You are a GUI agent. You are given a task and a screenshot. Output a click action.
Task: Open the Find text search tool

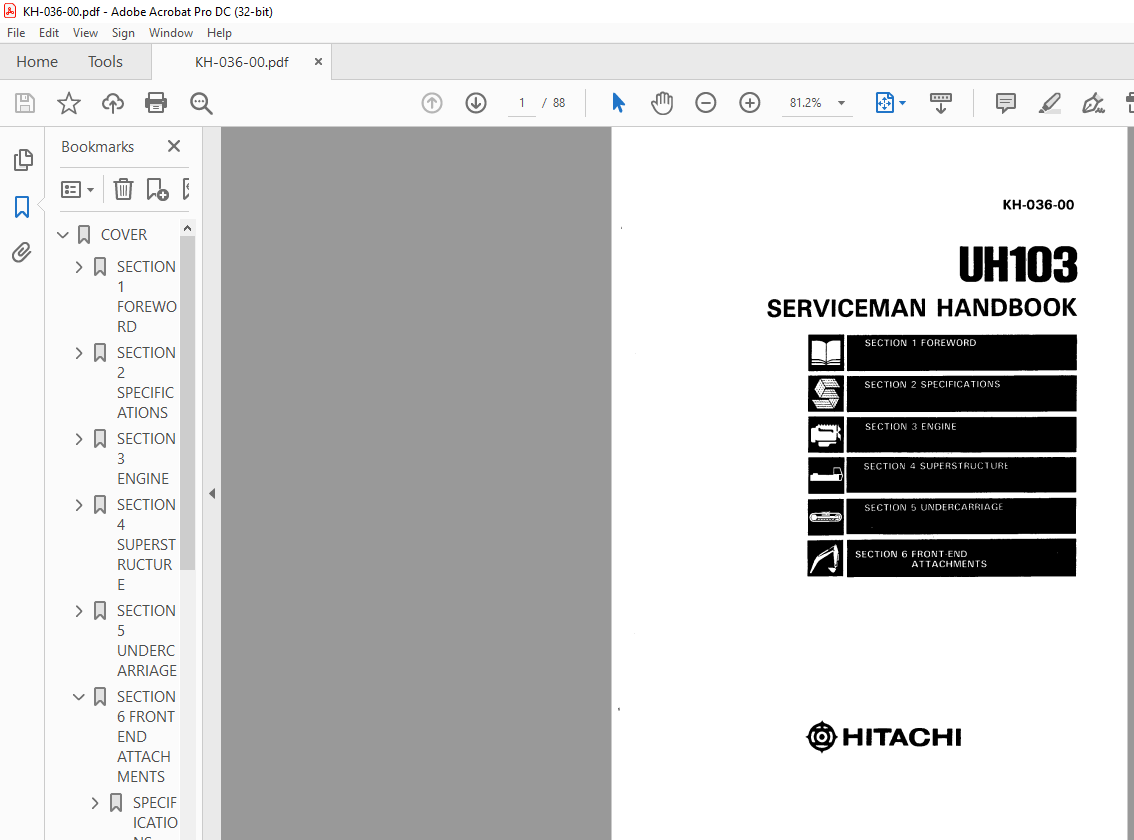click(201, 103)
